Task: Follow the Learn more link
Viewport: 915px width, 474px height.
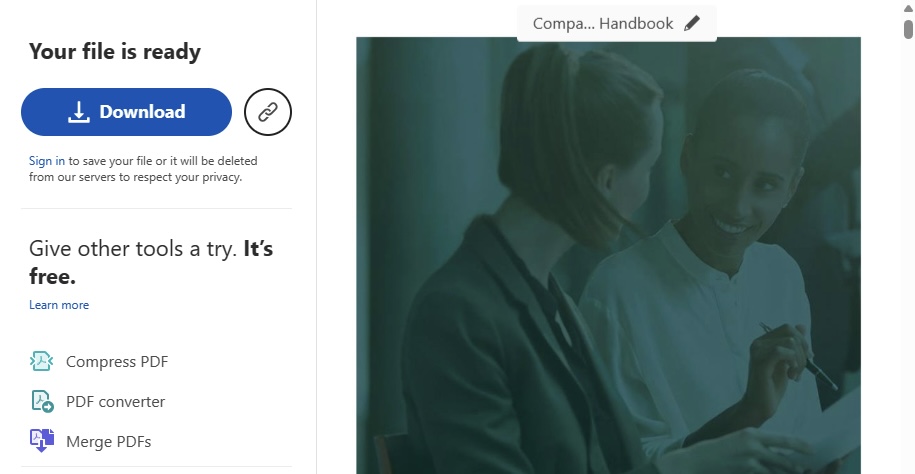Action: [x=59, y=305]
